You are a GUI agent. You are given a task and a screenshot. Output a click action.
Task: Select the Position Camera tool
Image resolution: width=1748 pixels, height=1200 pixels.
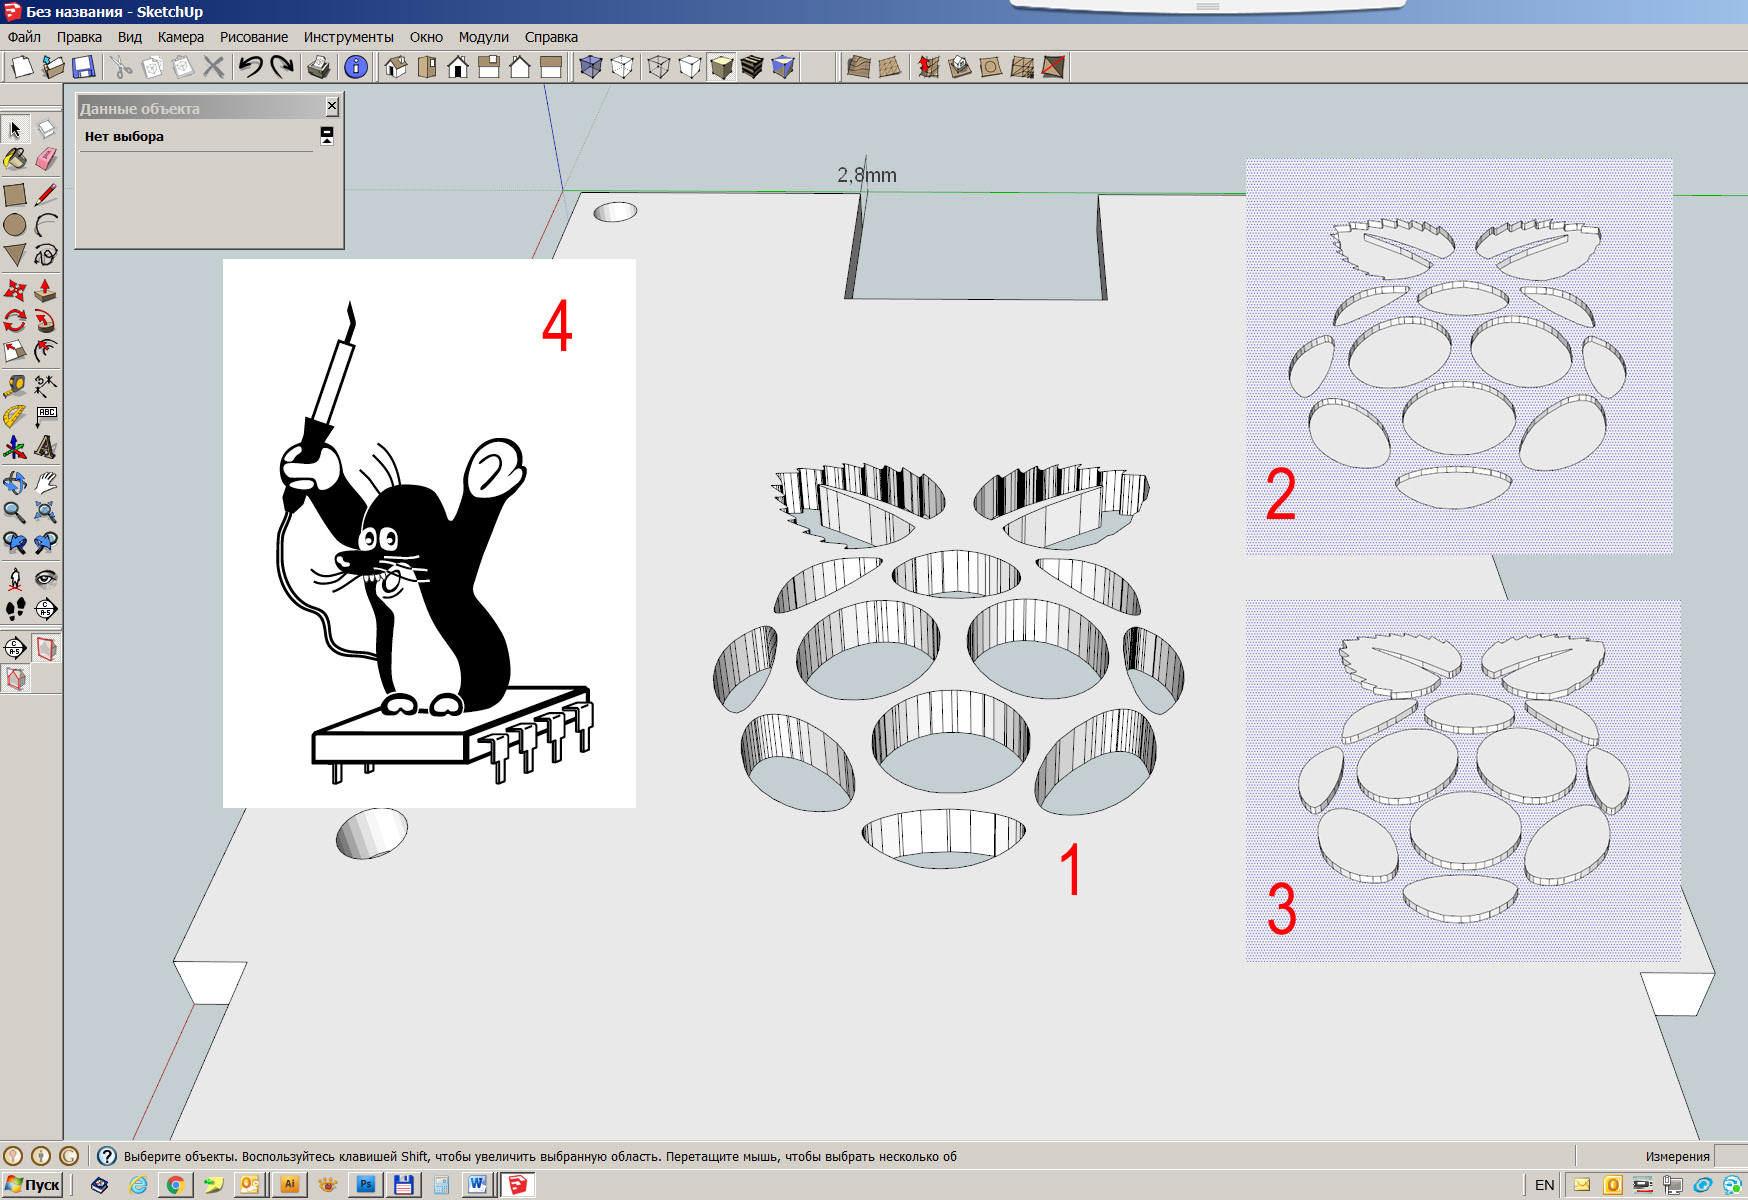(15, 578)
